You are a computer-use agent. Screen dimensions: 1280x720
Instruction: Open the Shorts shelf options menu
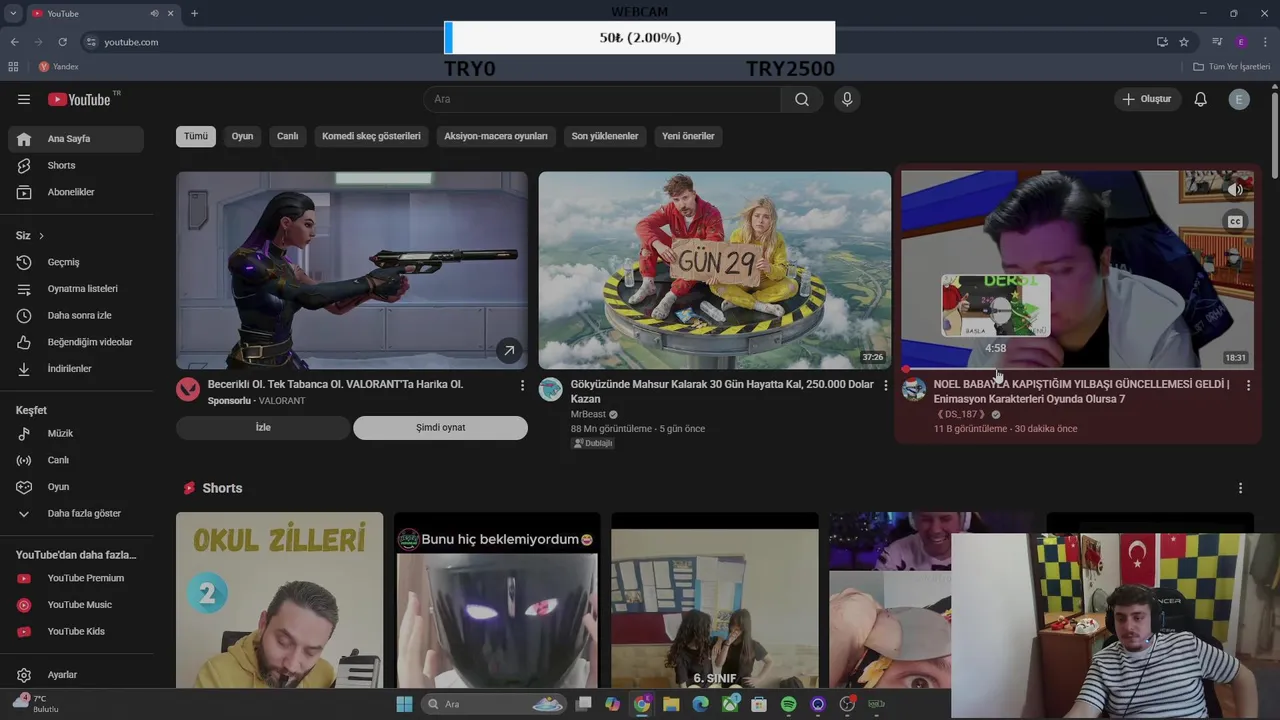pos(1240,488)
